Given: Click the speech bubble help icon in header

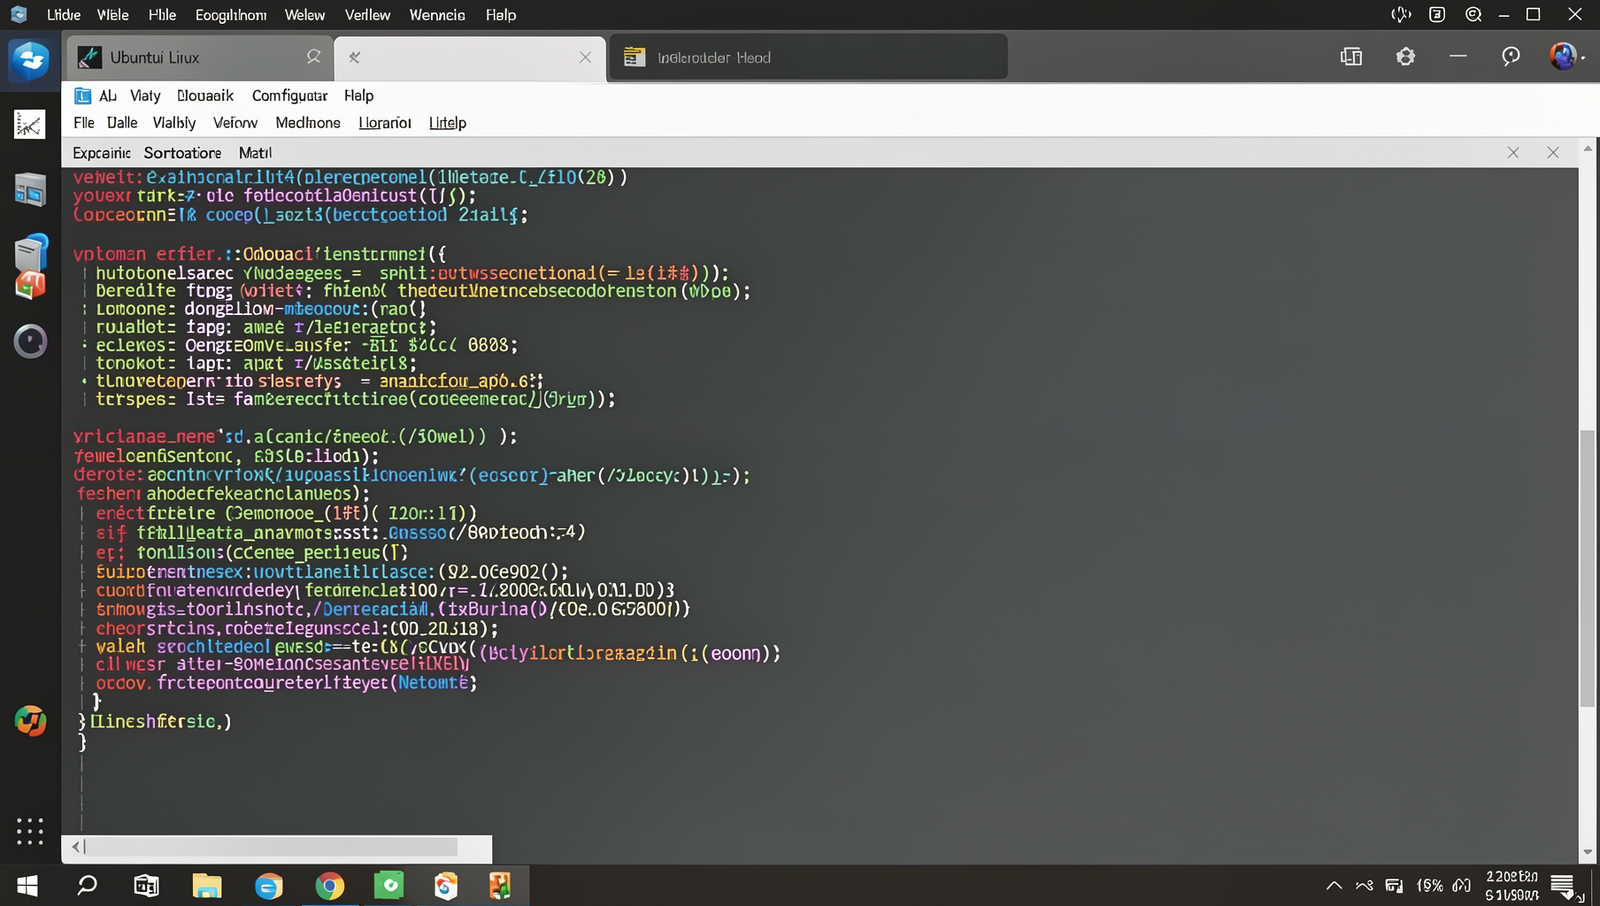Looking at the screenshot, I should (x=1511, y=57).
